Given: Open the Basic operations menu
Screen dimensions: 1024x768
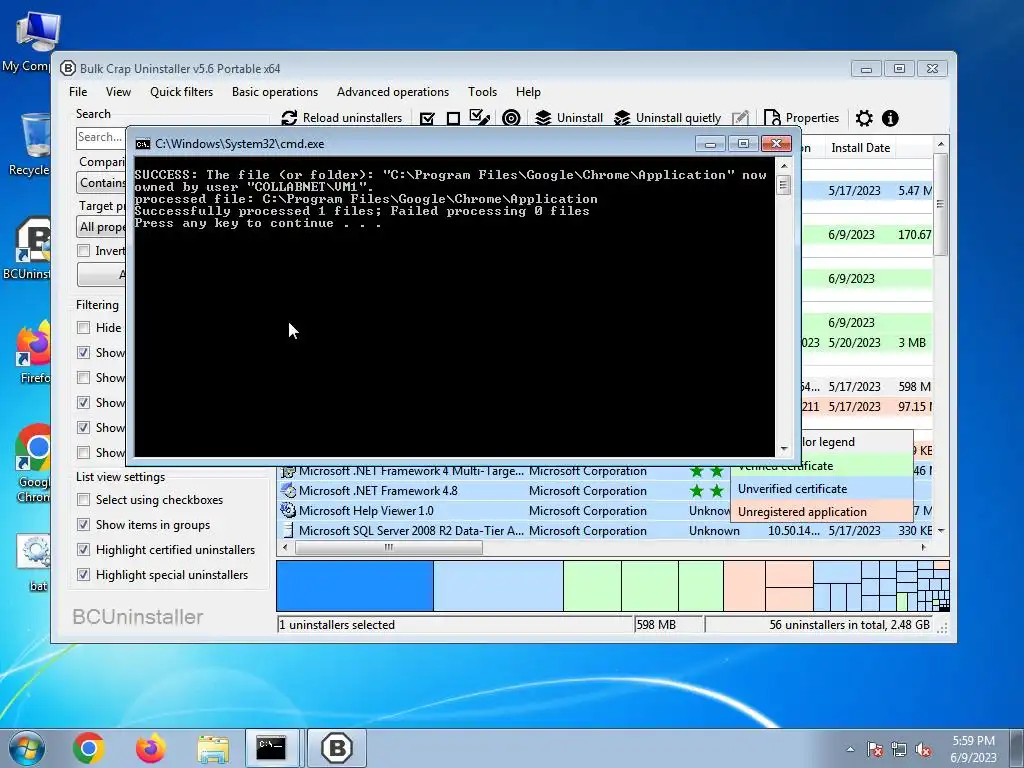Looking at the screenshot, I should tap(275, 92).
